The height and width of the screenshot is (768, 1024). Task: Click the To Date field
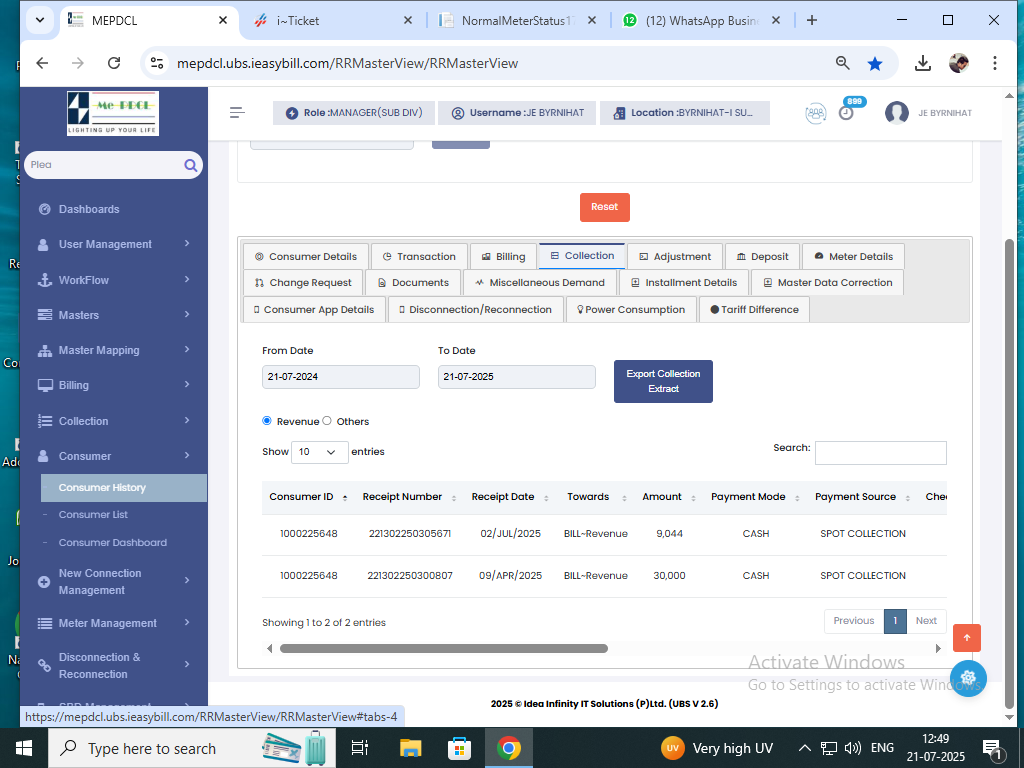(517, 377)
